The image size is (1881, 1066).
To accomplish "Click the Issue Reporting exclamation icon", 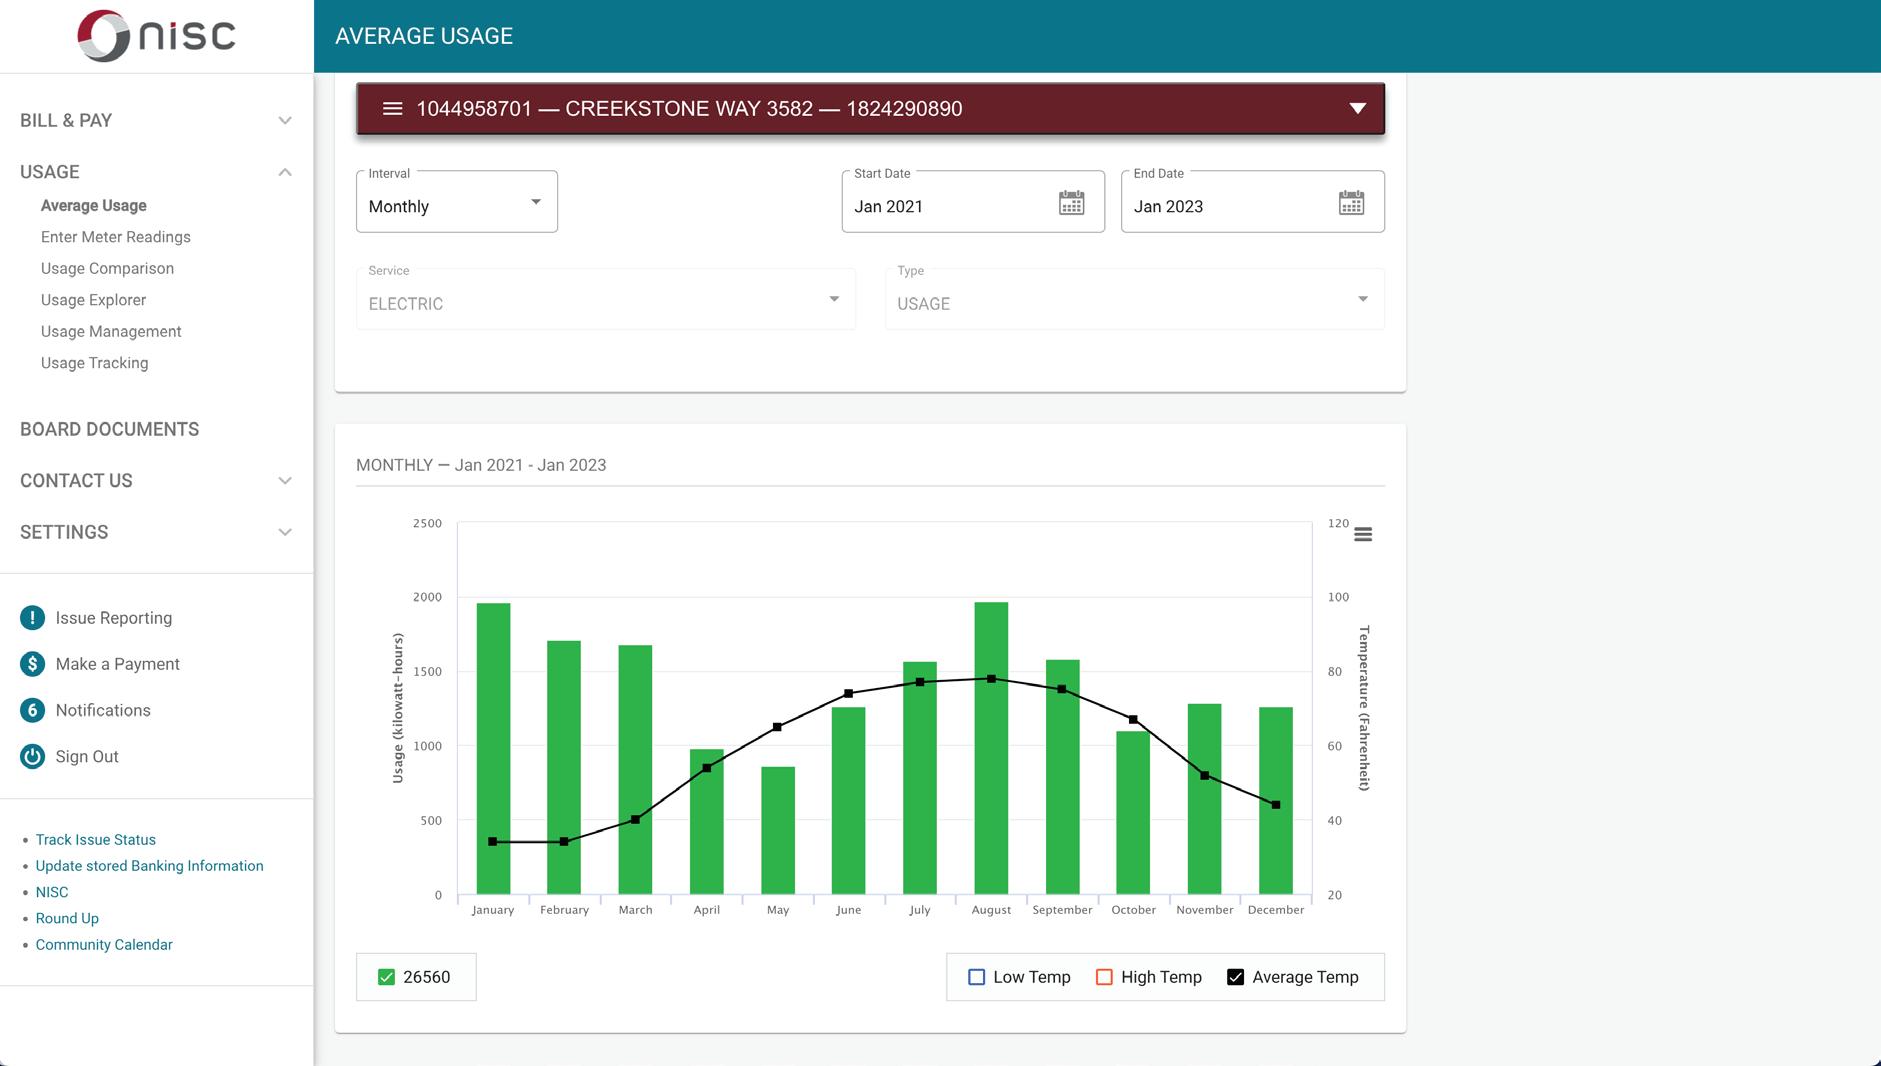I will pos(32,618).
